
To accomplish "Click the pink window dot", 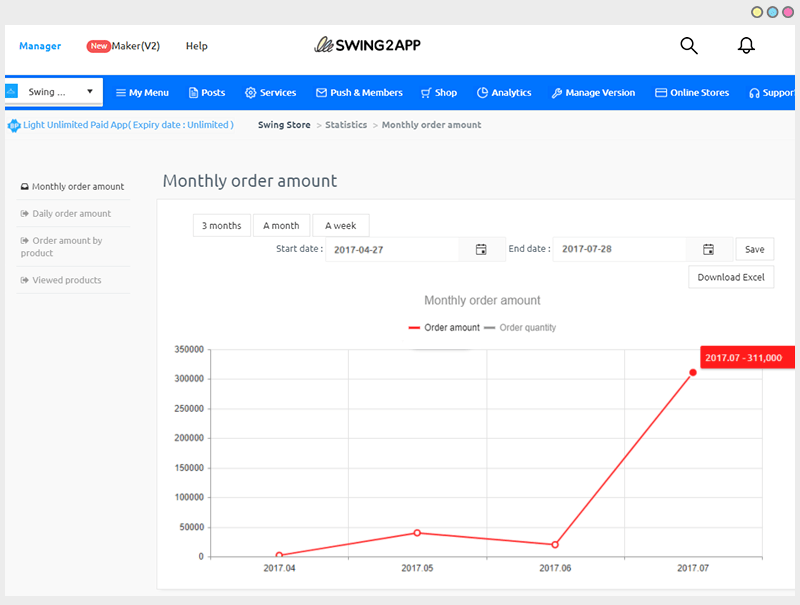I will click(x=789, y=12).
